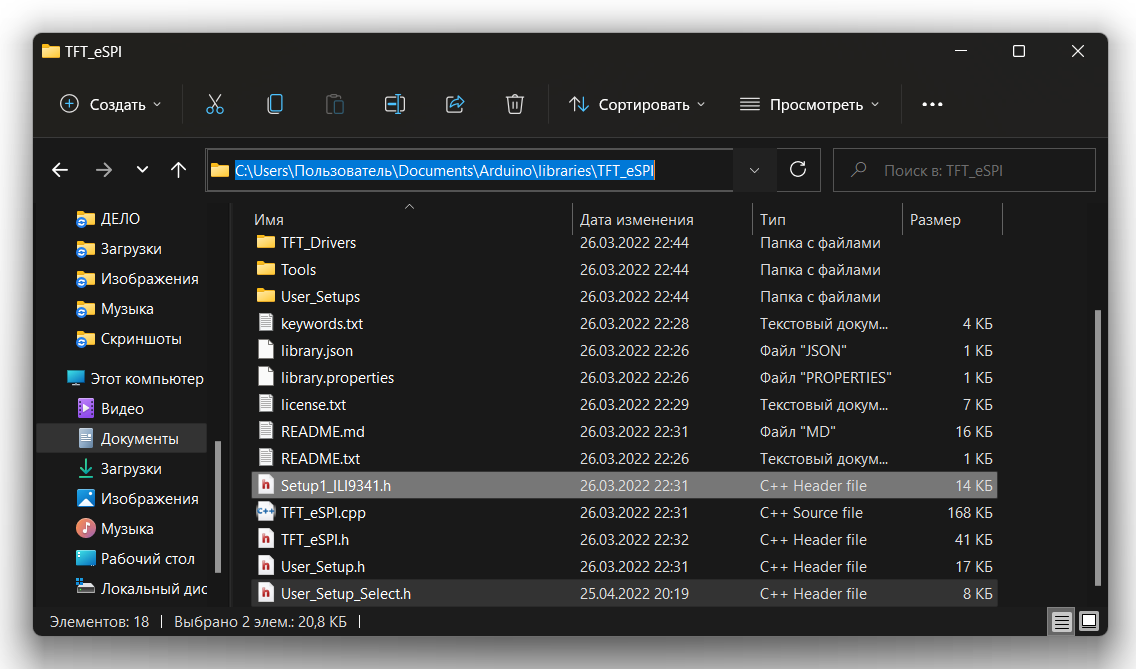Open the three-dots more options menu
1136x669 pixels.
click(x=932, y=104)
